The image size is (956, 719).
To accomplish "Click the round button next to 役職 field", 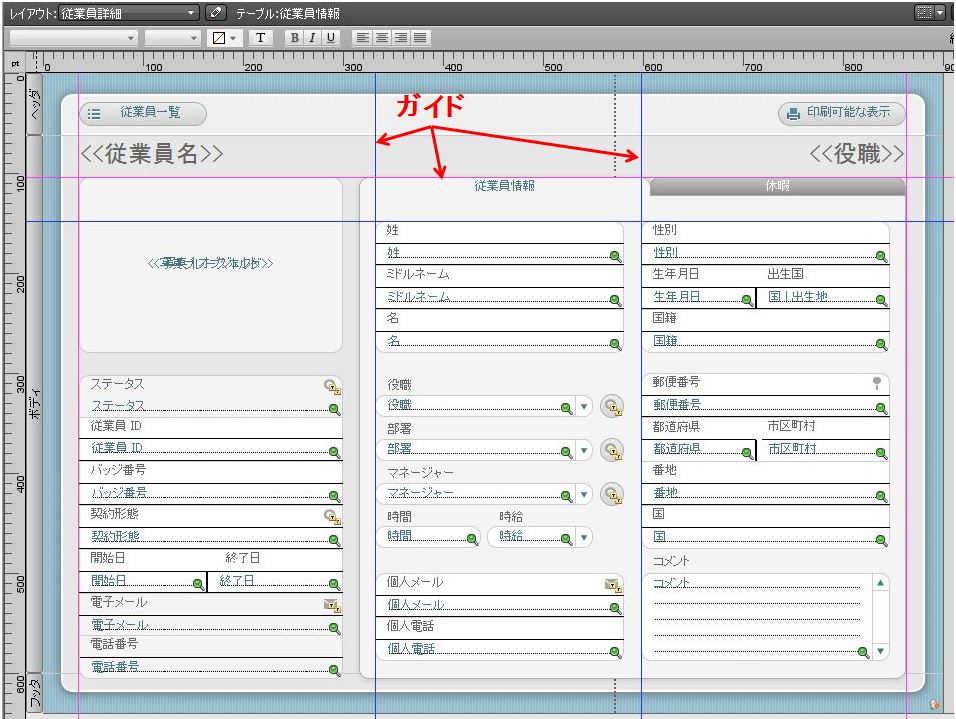I will coord(612,406).
